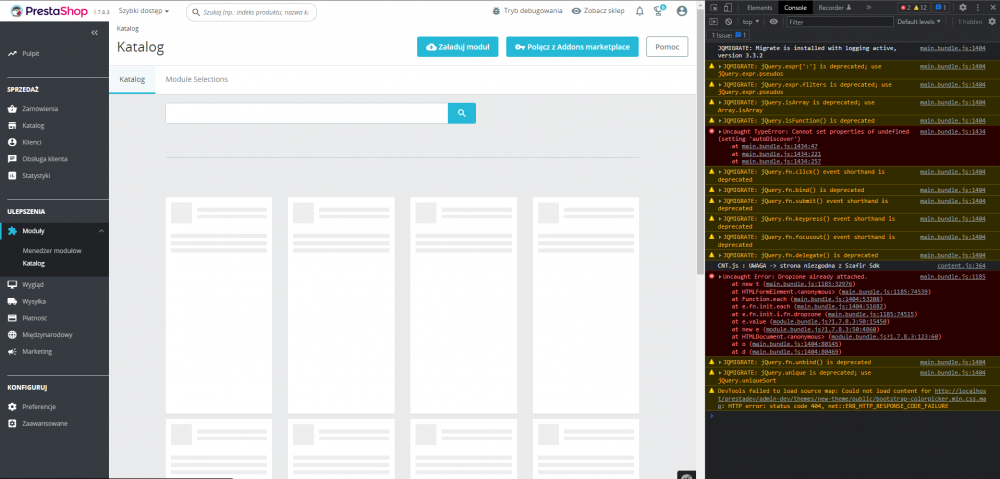1000x479 pixels.
Task: Switch to the Elements tab in DevTools
Action: click(x=760, y=8)
